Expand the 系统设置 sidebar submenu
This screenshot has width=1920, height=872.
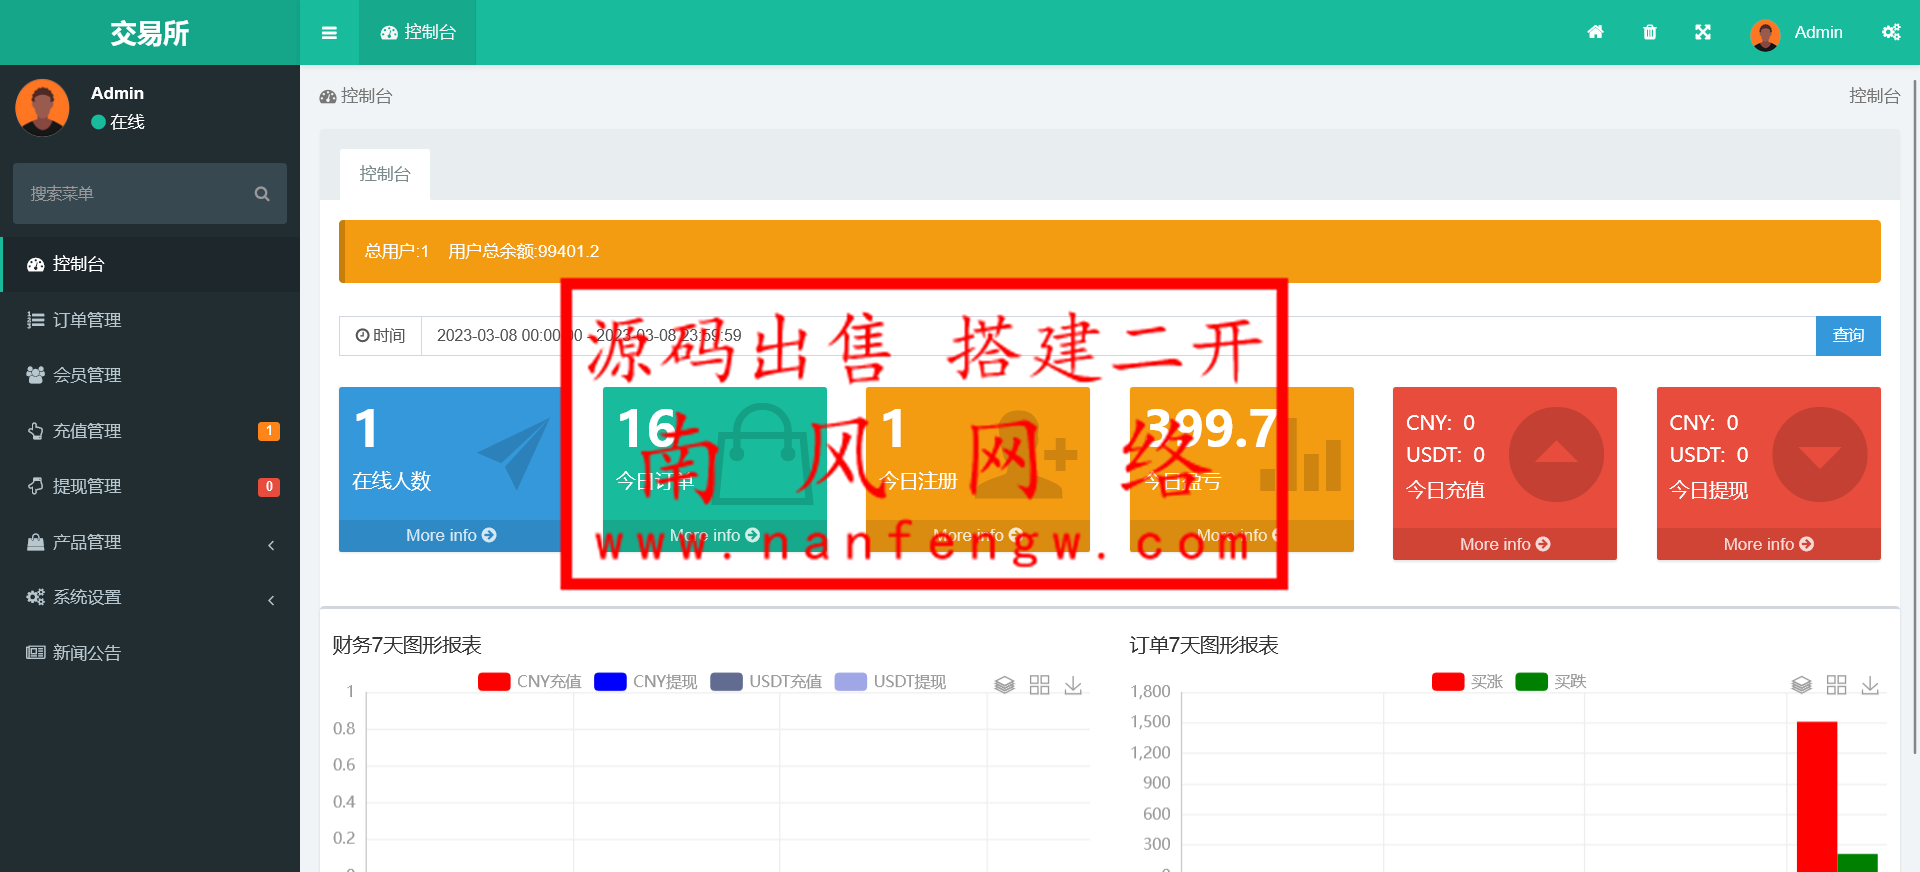150,597
